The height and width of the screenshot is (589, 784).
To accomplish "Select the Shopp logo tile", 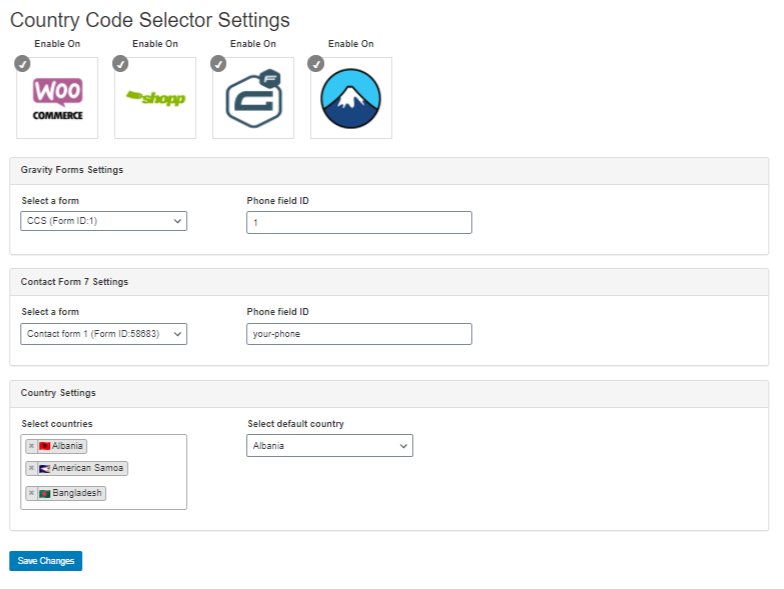I will 155,98.
